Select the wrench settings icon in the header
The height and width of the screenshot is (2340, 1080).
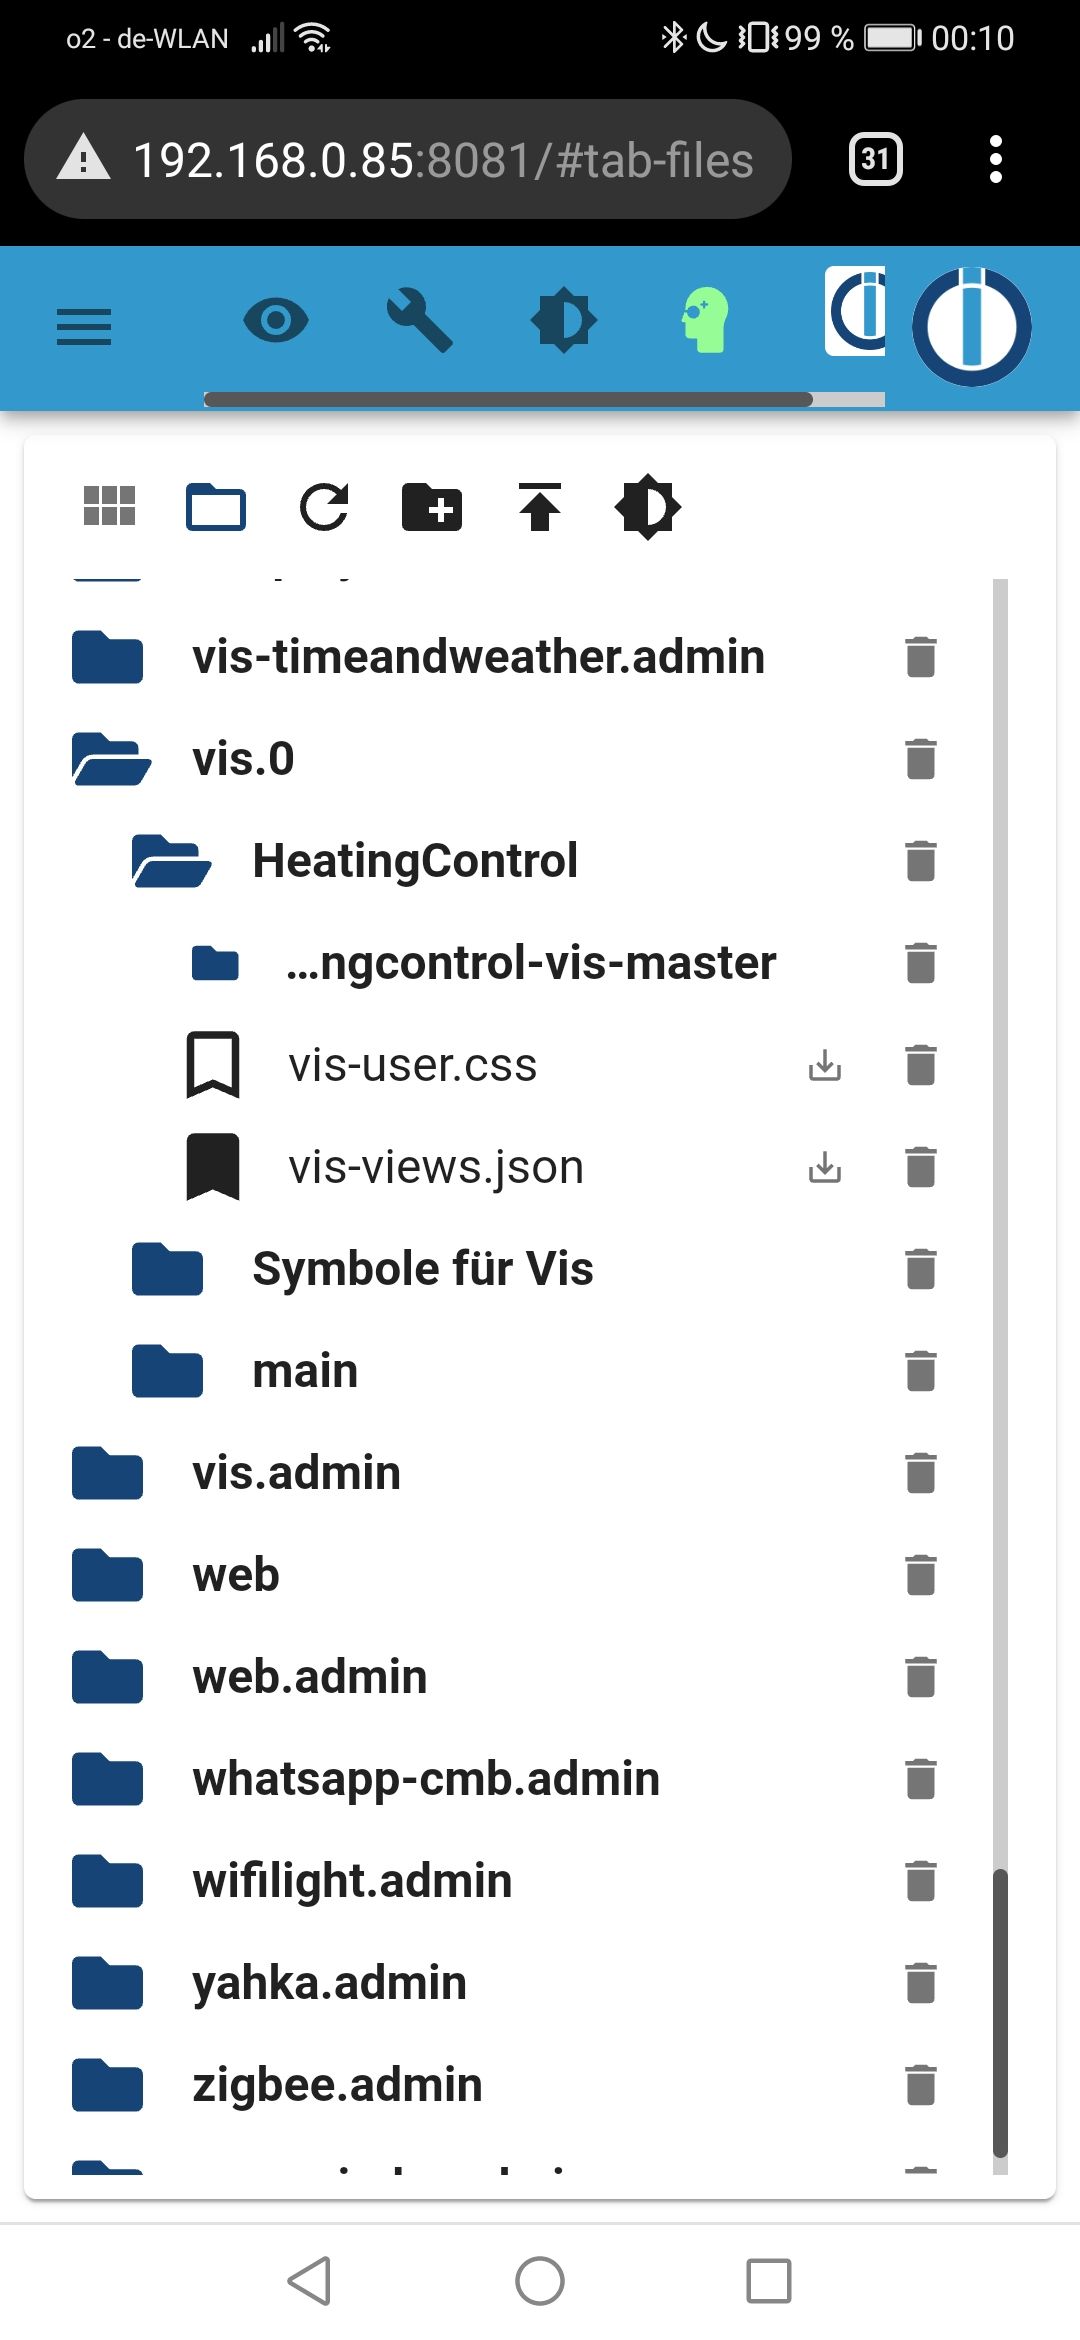coord(420,320)
